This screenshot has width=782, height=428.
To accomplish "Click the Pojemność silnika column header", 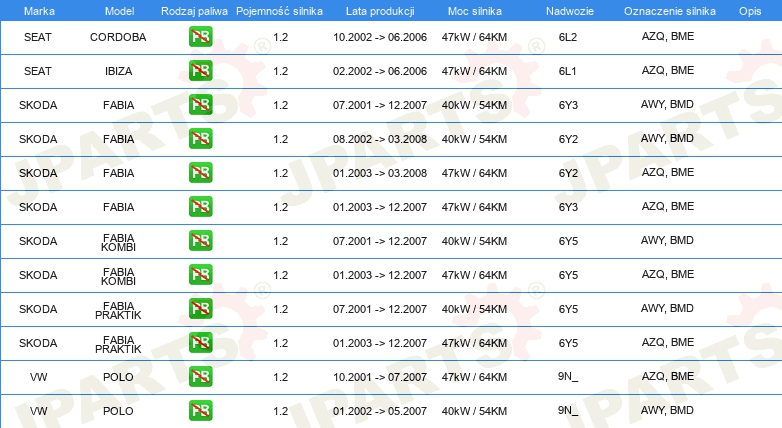I will (x=279, y=11).
